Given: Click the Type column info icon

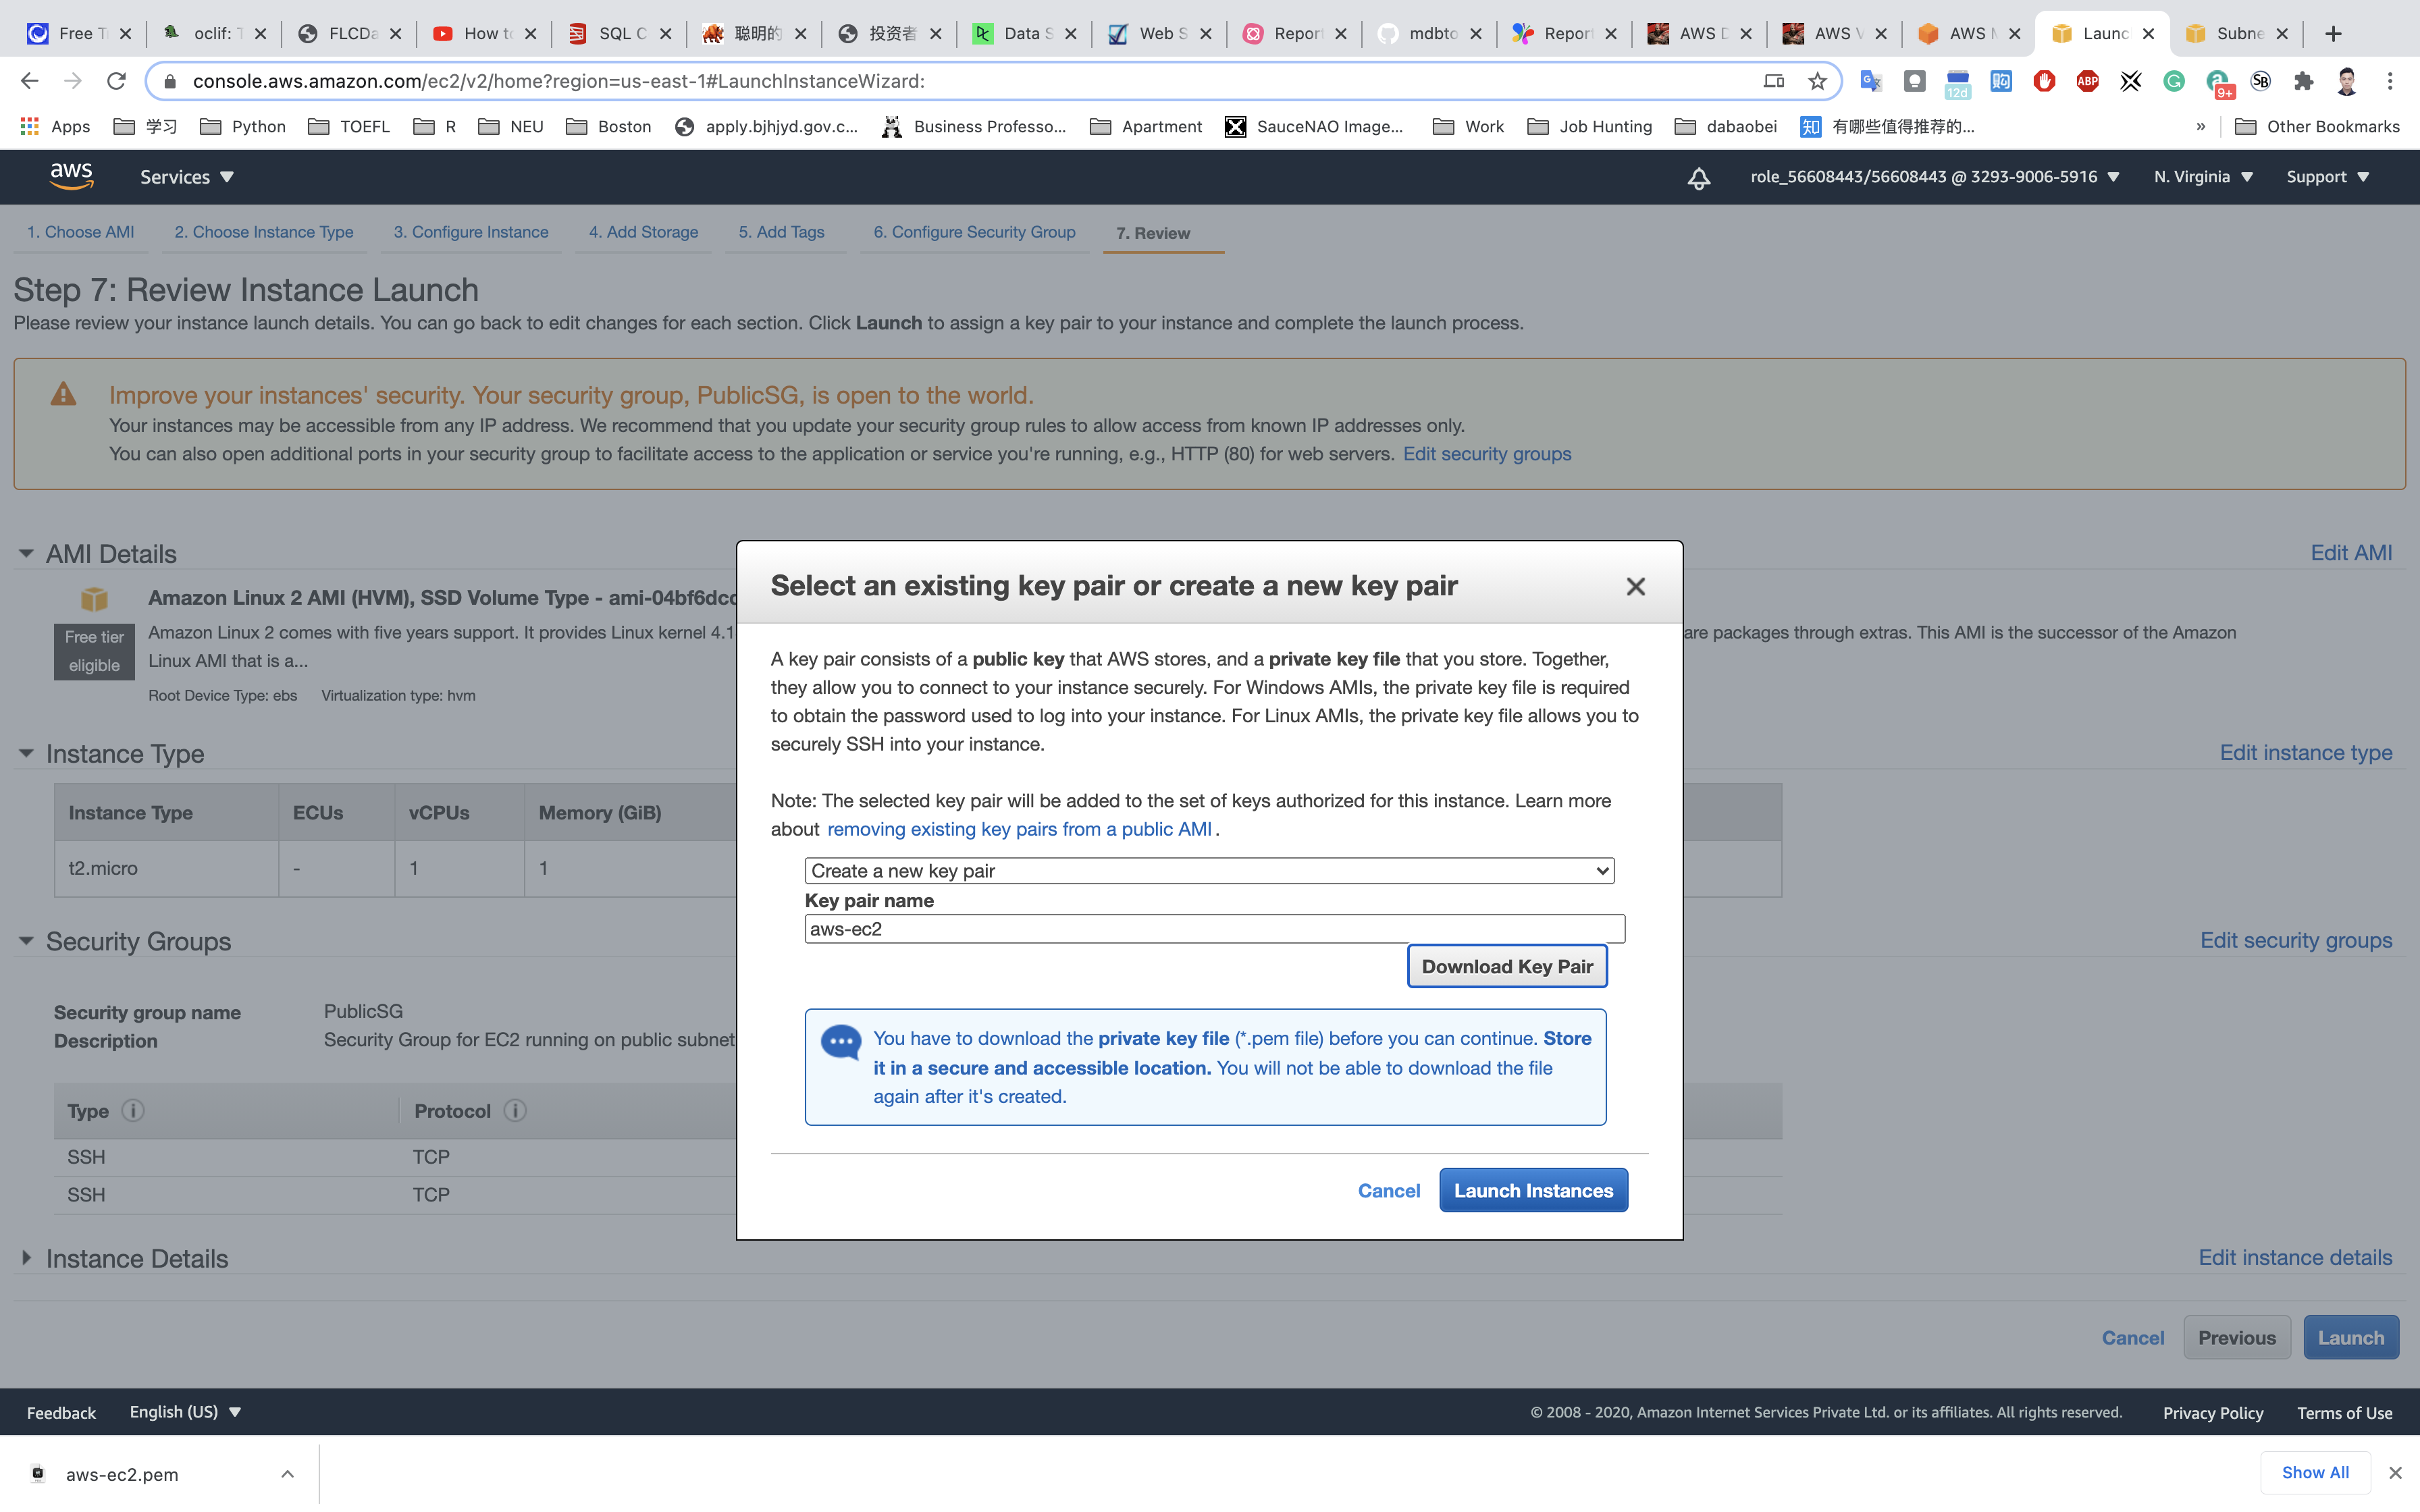Looking at the screenshot, I should pos(133,1111).
